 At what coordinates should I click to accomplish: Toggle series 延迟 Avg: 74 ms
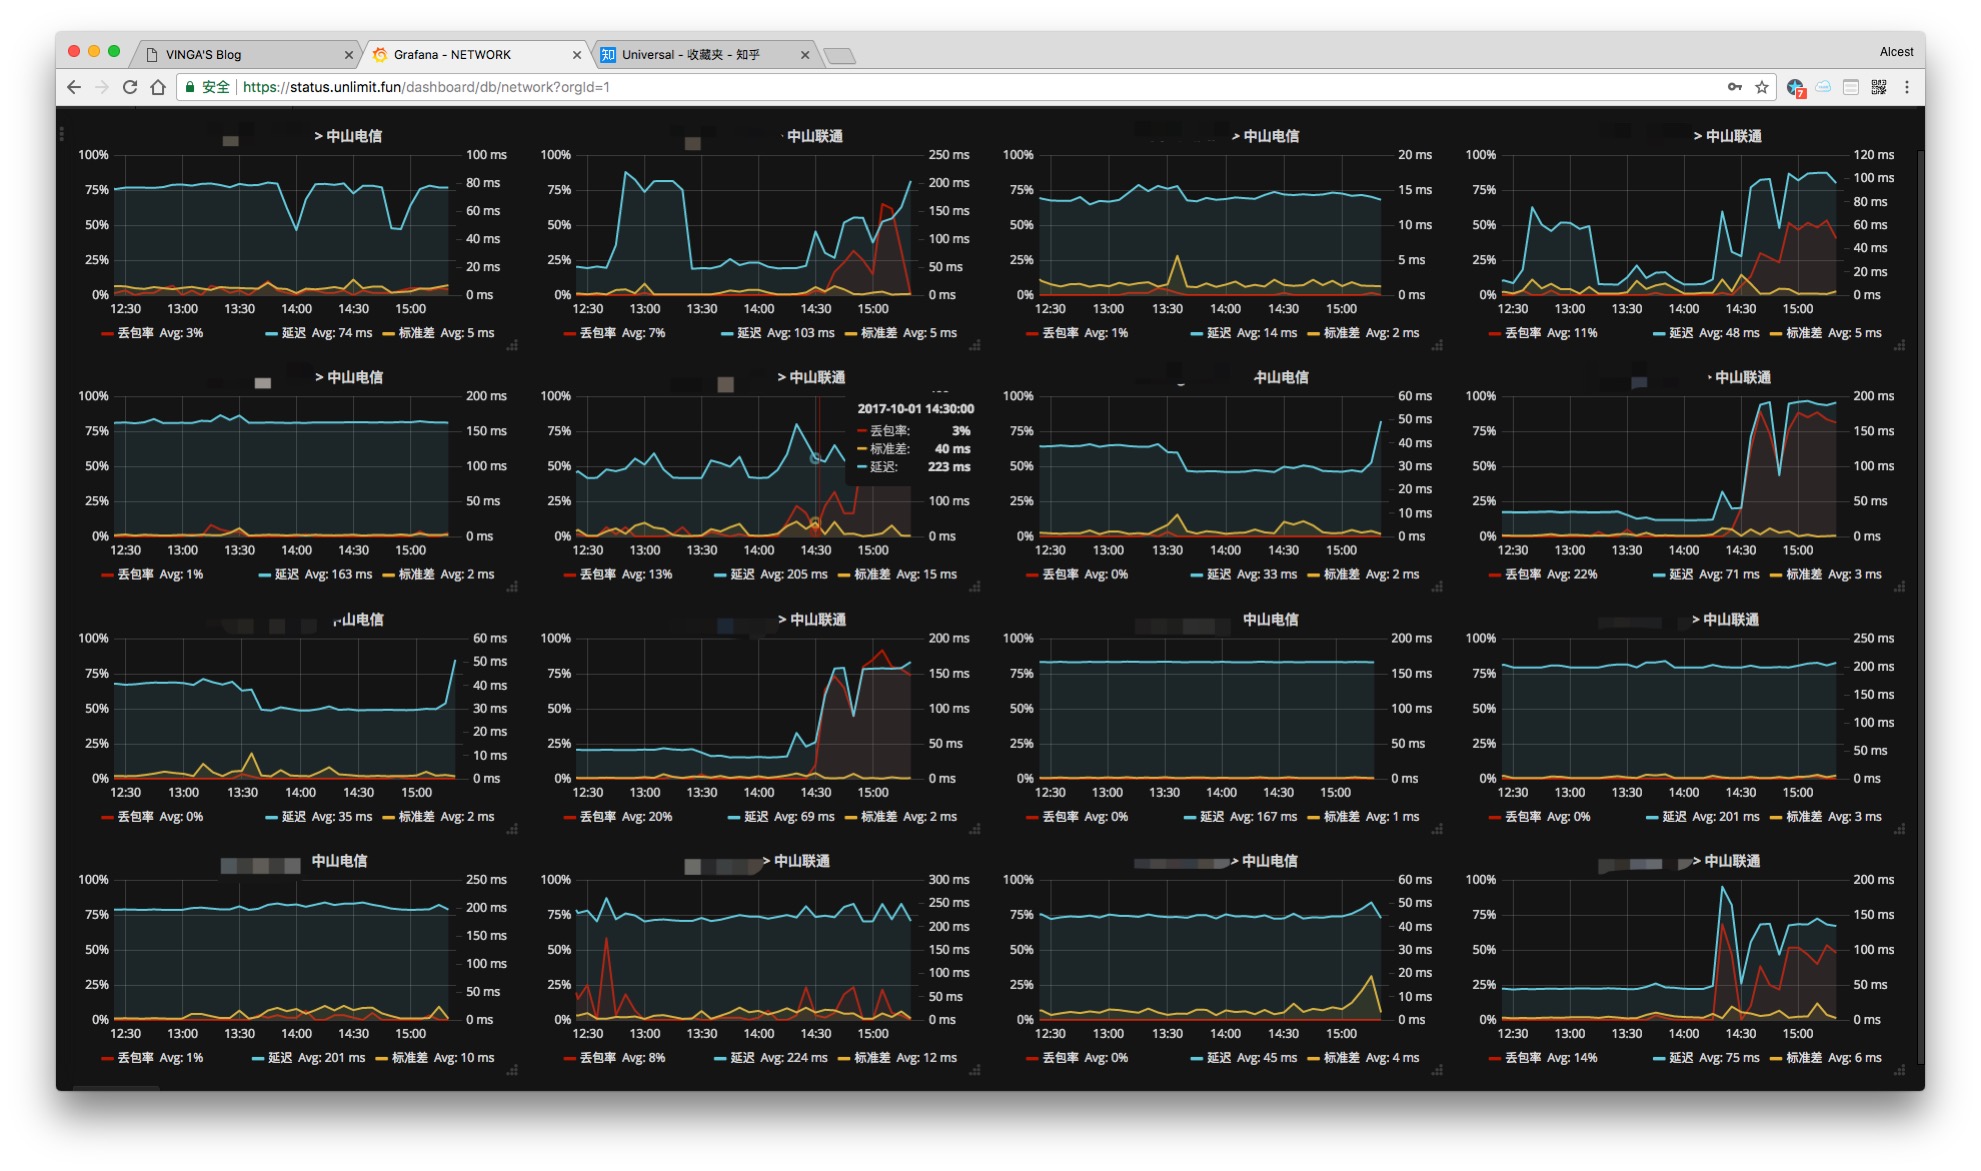(x=319, y=333)
